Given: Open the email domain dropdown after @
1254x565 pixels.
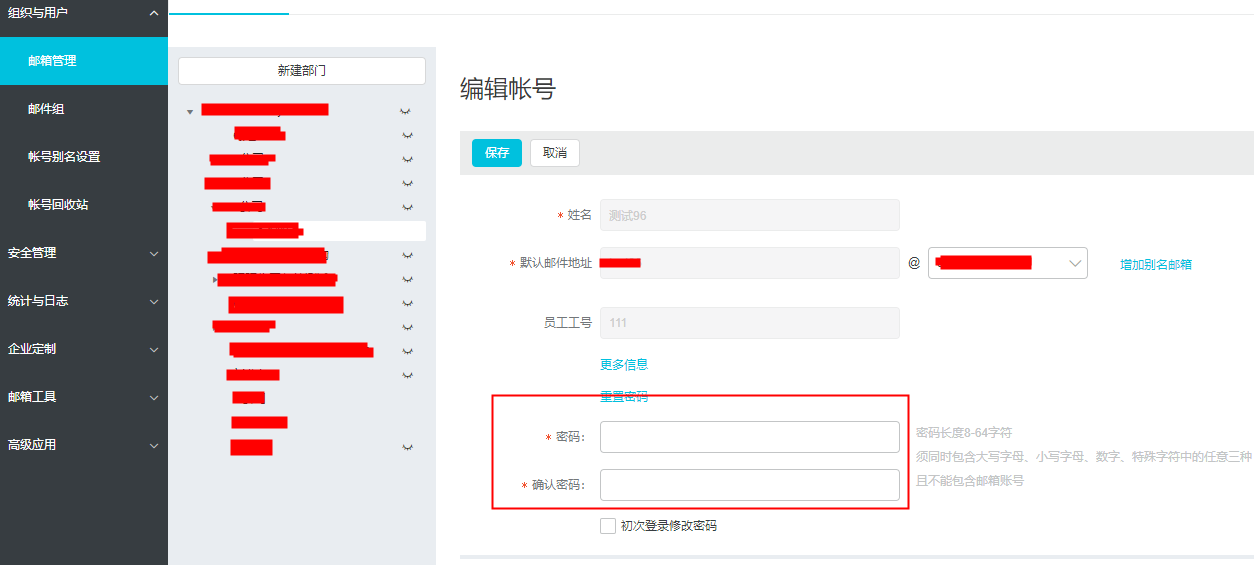Looking at the screenshot, I should tap(1008, 263).
